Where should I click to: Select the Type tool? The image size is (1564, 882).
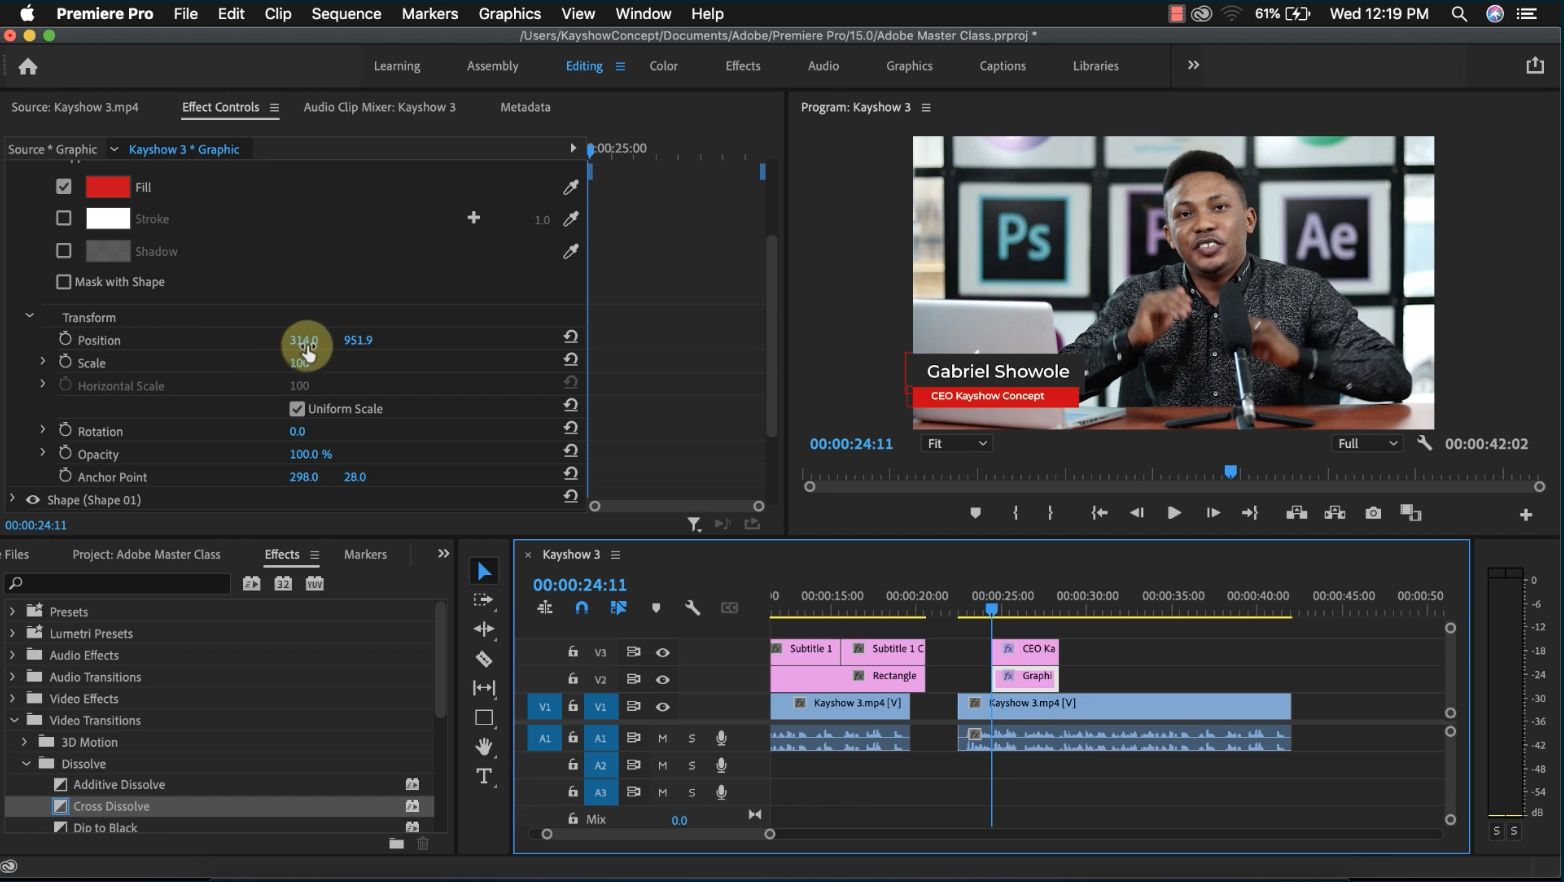pos(484,776)
